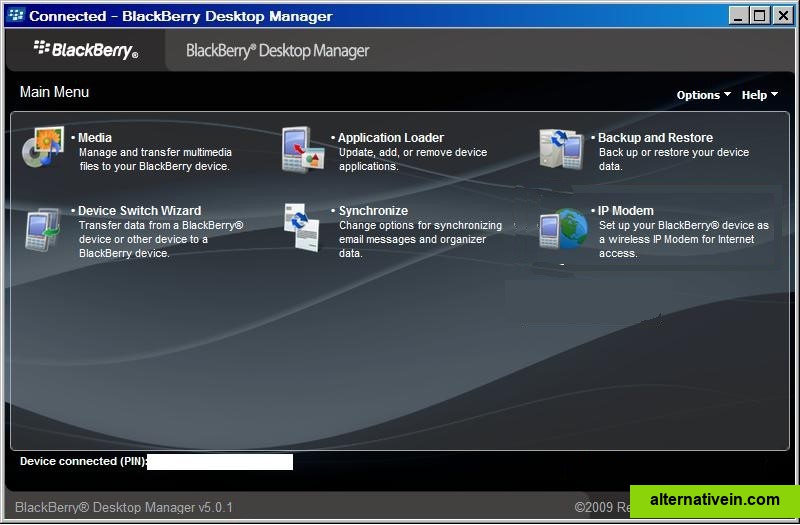Click 'Change options for synchronizing' description
Image resolution: width=800 pixels, height=525 pixels.
(x=420, y=225)
